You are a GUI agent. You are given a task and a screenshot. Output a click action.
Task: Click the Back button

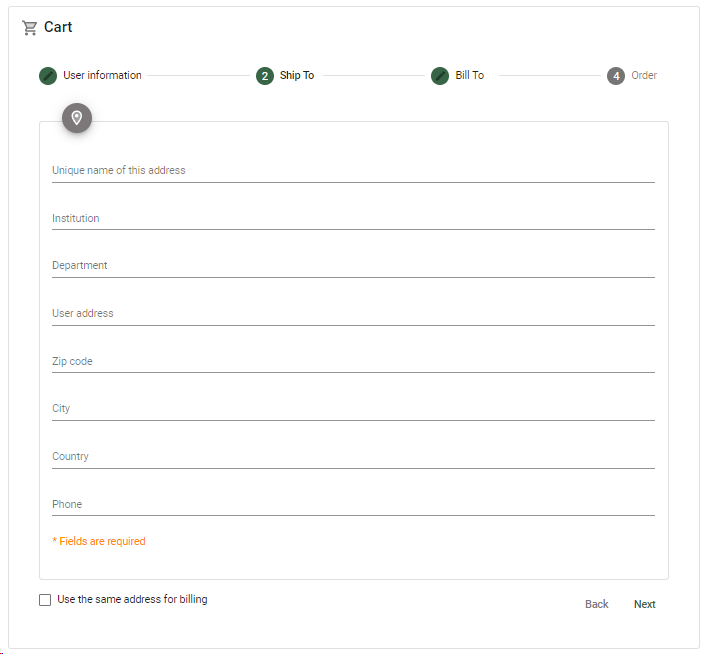(596, 604)
